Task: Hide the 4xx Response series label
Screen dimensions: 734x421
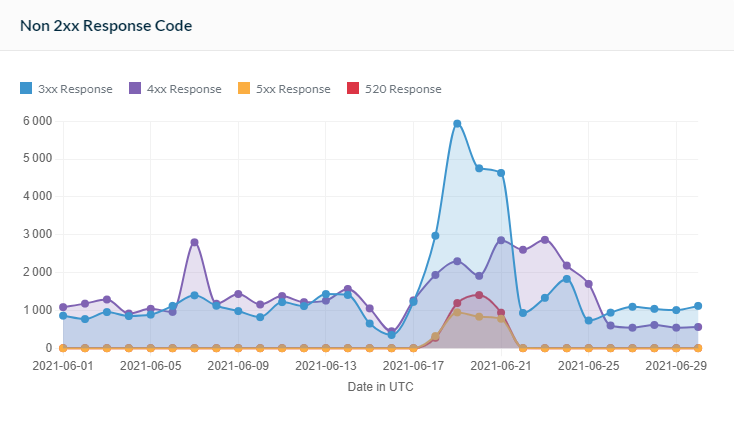Action: coord(183,89)
